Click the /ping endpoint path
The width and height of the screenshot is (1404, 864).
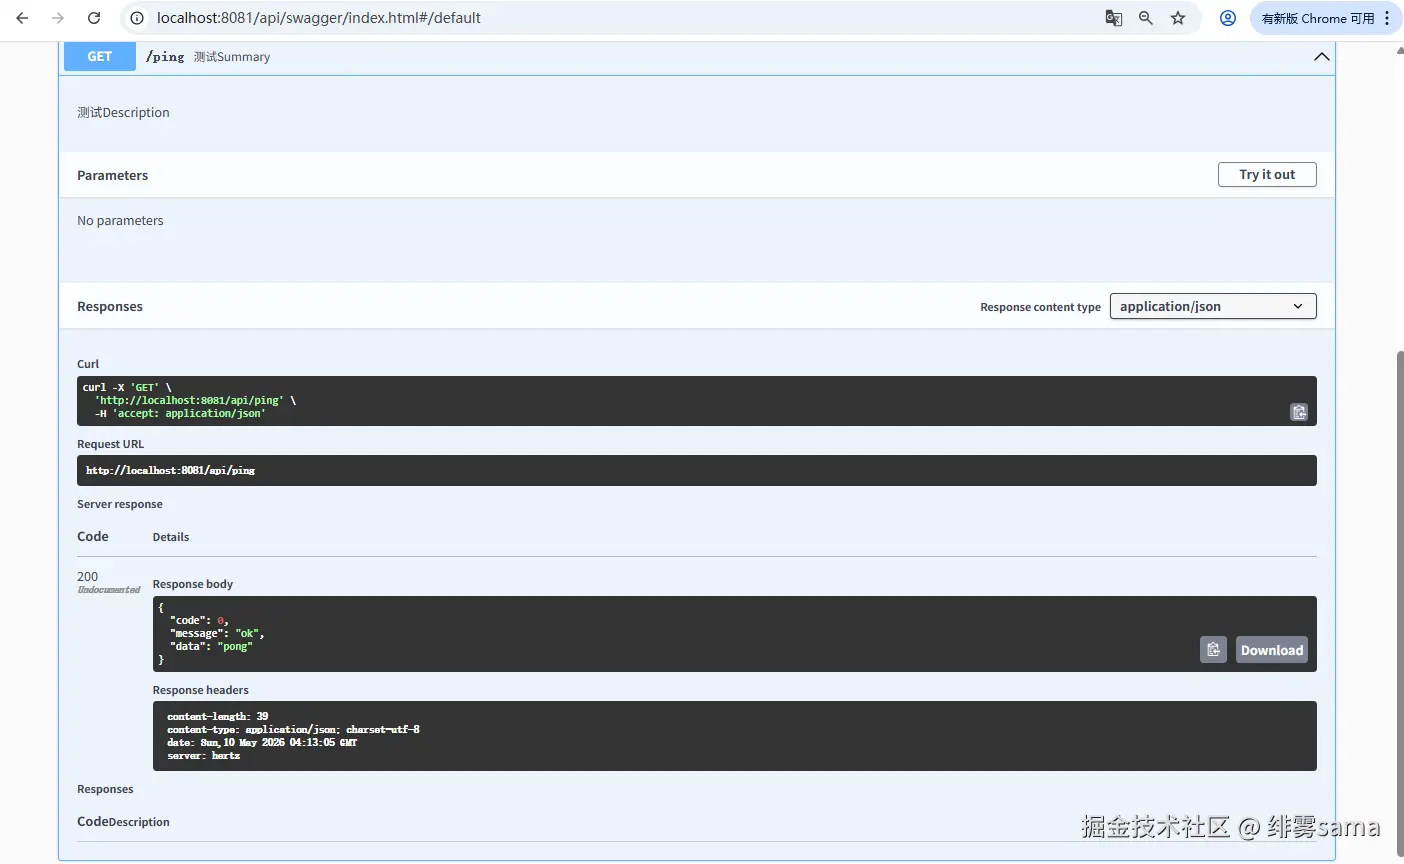tap(165, 57)
